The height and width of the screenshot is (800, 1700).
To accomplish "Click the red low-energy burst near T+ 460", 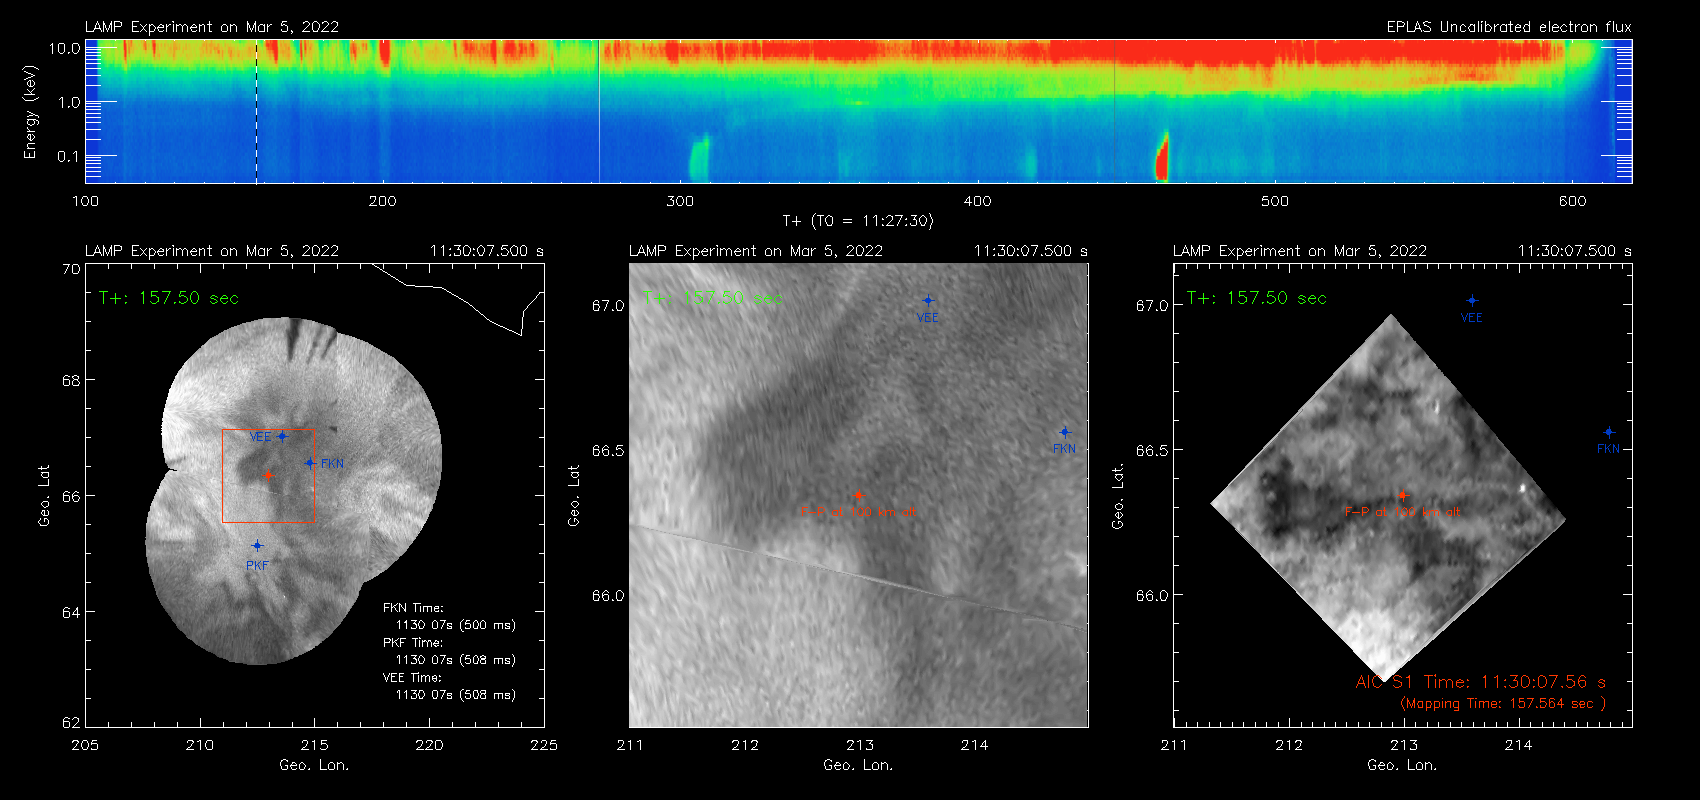I will (1162, 157).
